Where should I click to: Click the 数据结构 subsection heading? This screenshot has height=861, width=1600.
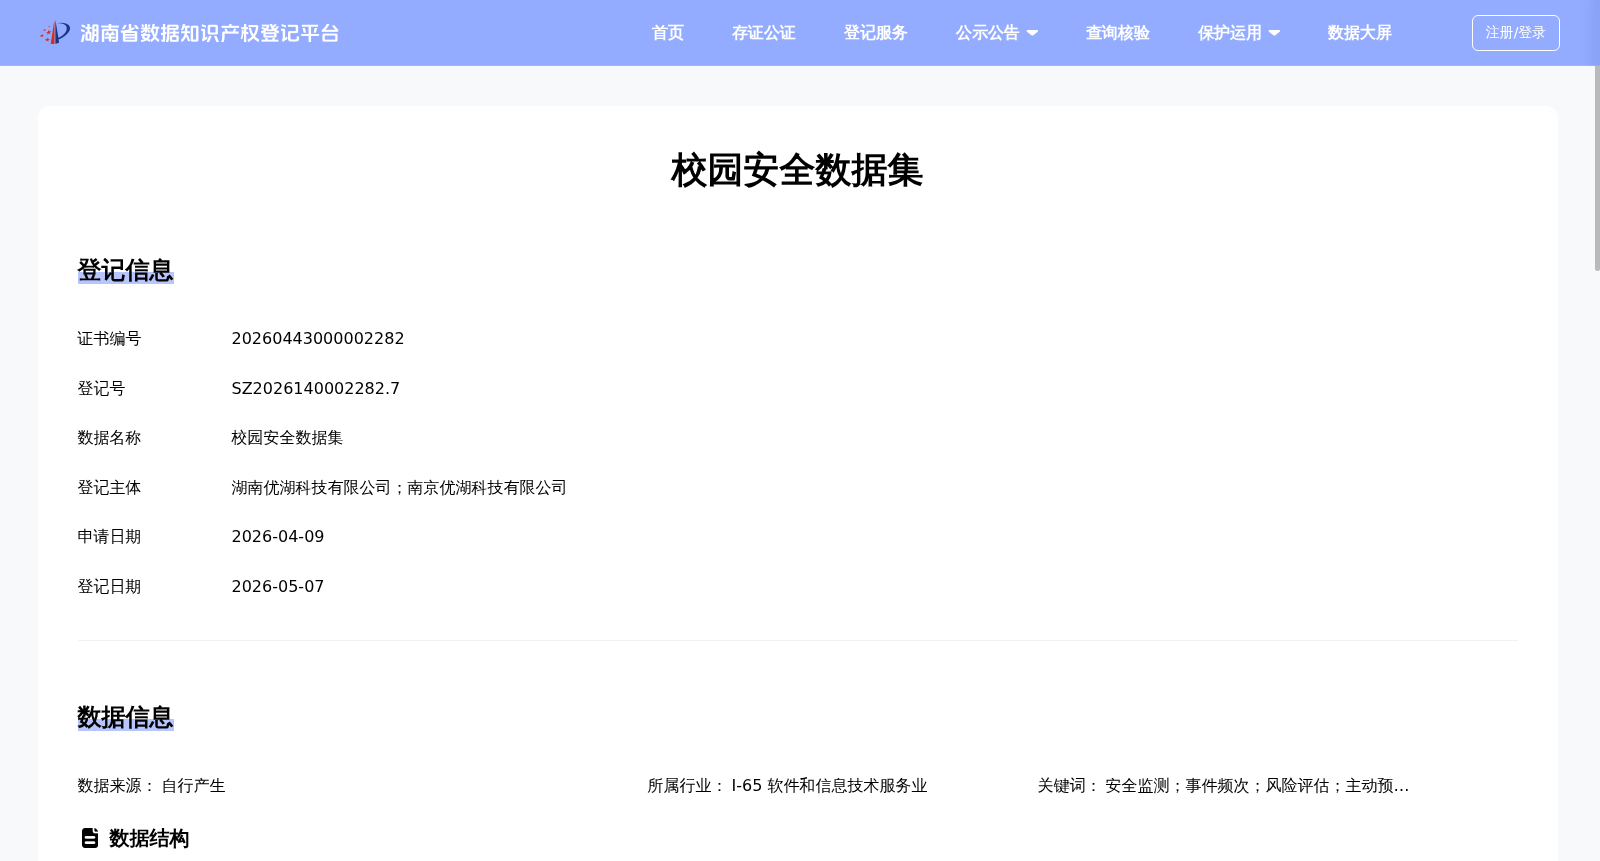(x=149, y=838)
